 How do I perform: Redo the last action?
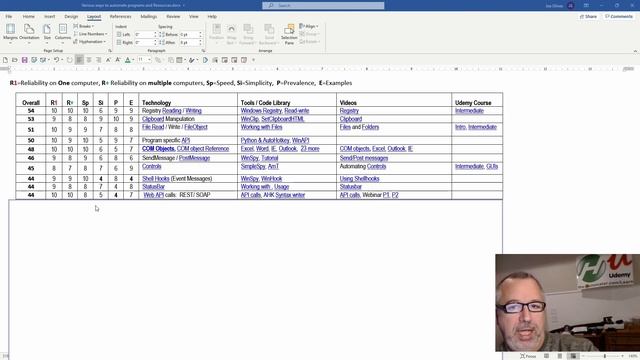pos(69,60)
